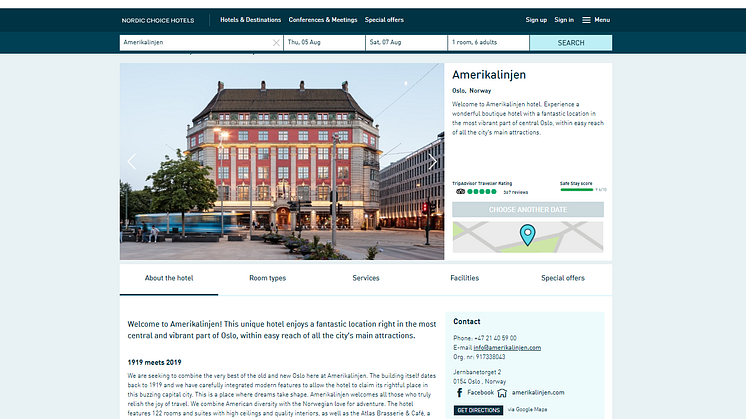Open the hotel's Facebook icon

coord(460,393)
